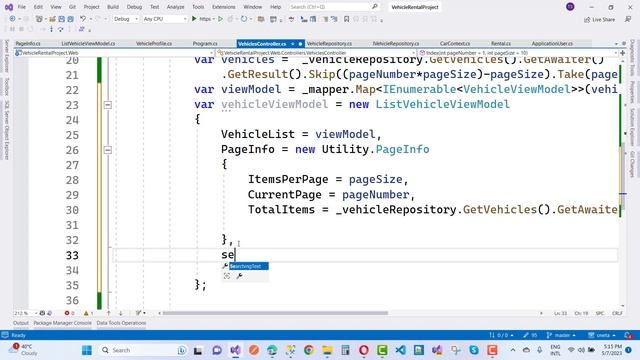Image resolution: width=640 pixels, height=360 pixels.
Task: Open the Build menu
Action: tap(113, 7)
